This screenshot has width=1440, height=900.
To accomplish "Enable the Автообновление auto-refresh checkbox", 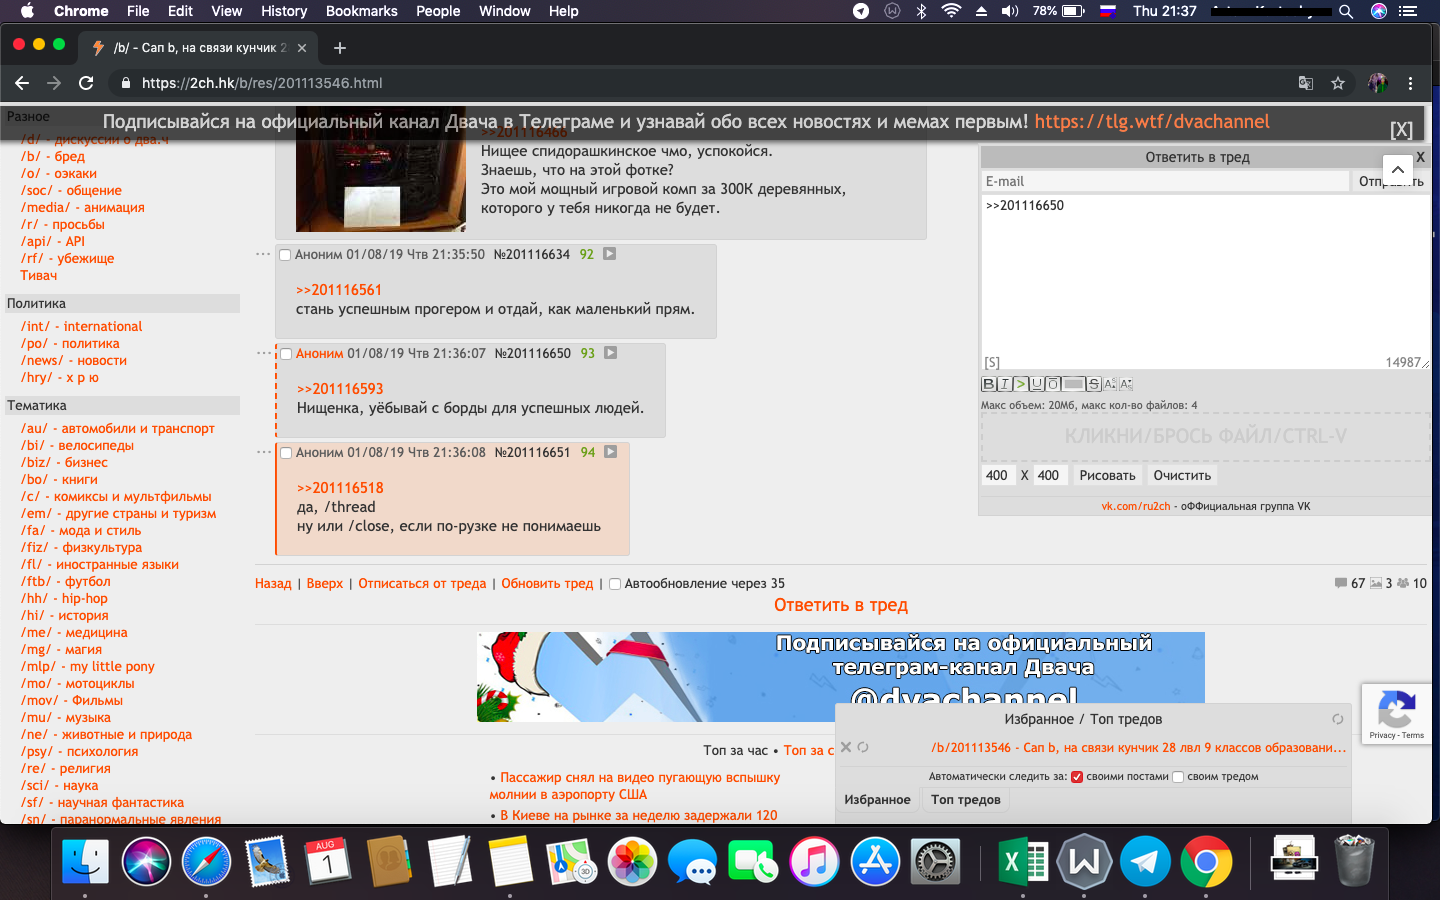I will (615, 584).
